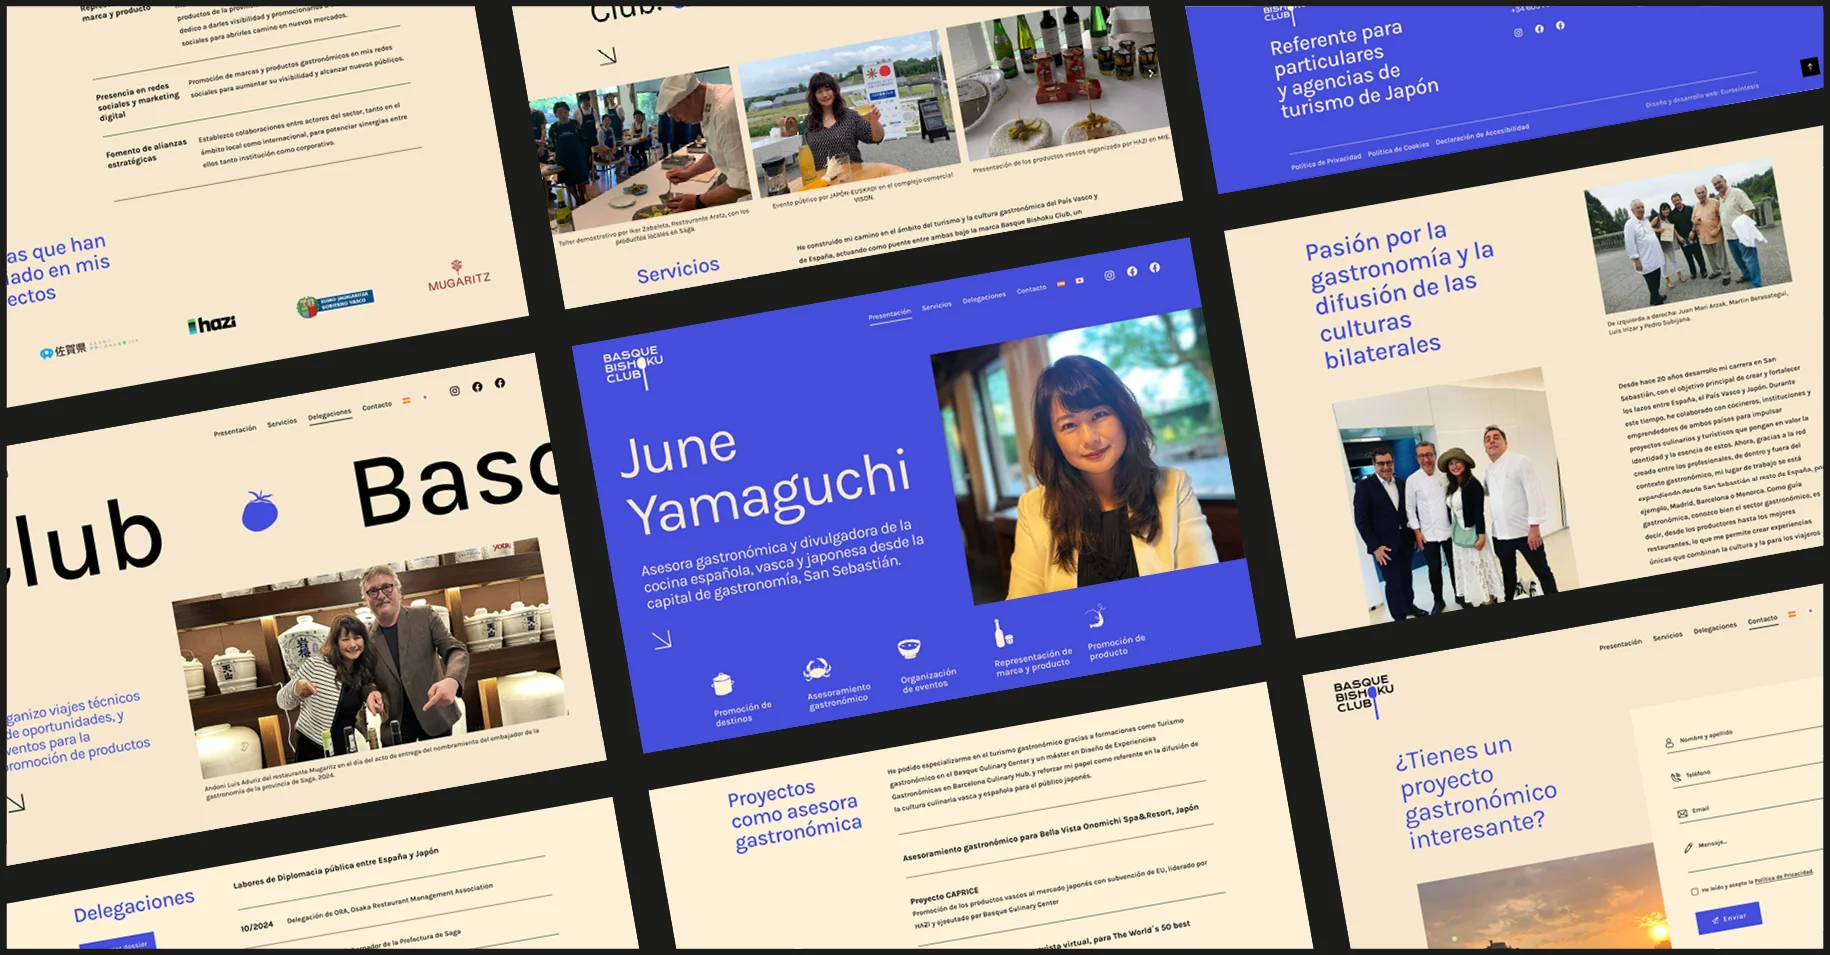Click Instagram icon in blue footer
This screenshot has height=955, width=1830.
1518,33
